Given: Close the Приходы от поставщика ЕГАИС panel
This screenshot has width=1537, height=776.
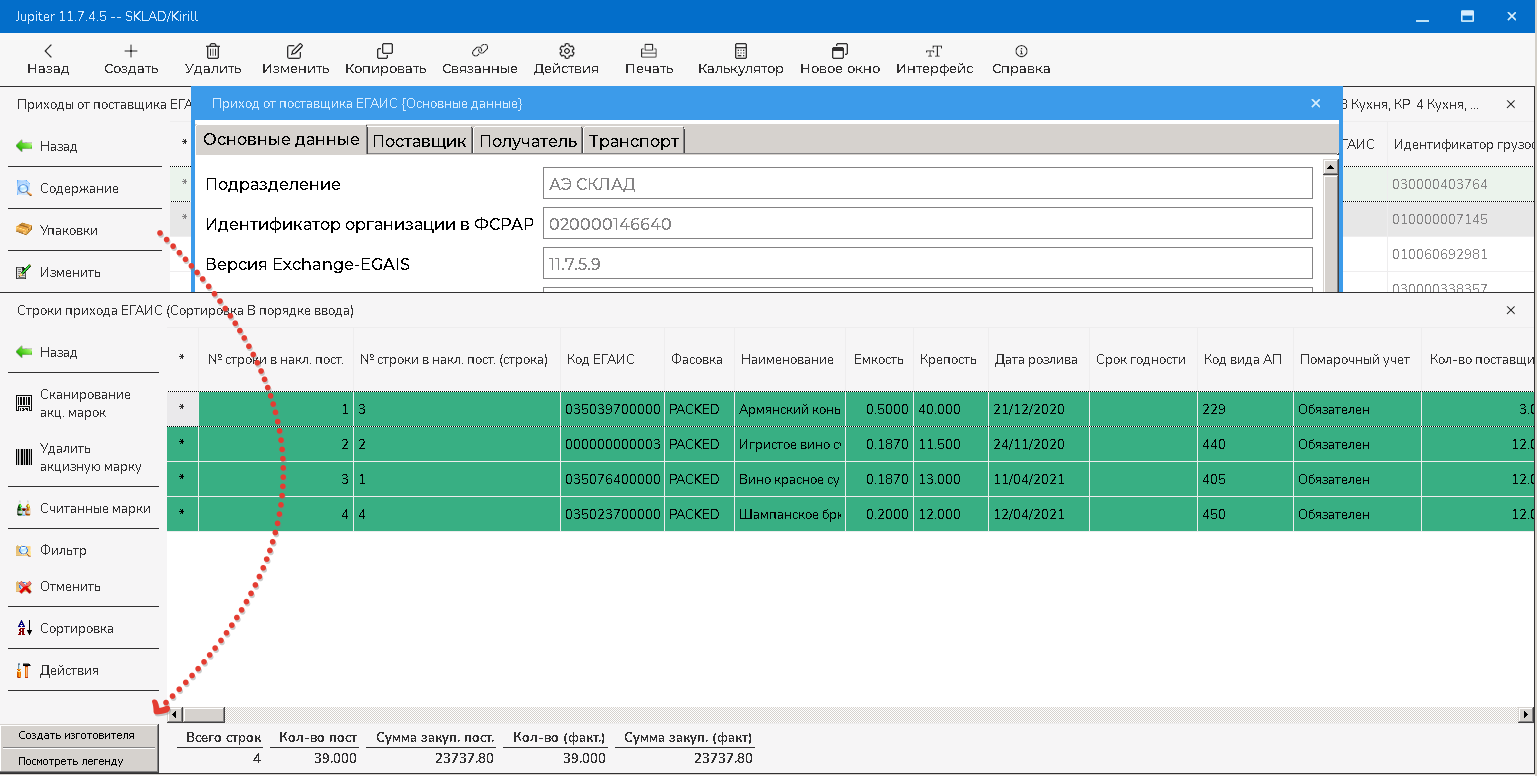Looking at the screenshot, I should pos(1511,104).
